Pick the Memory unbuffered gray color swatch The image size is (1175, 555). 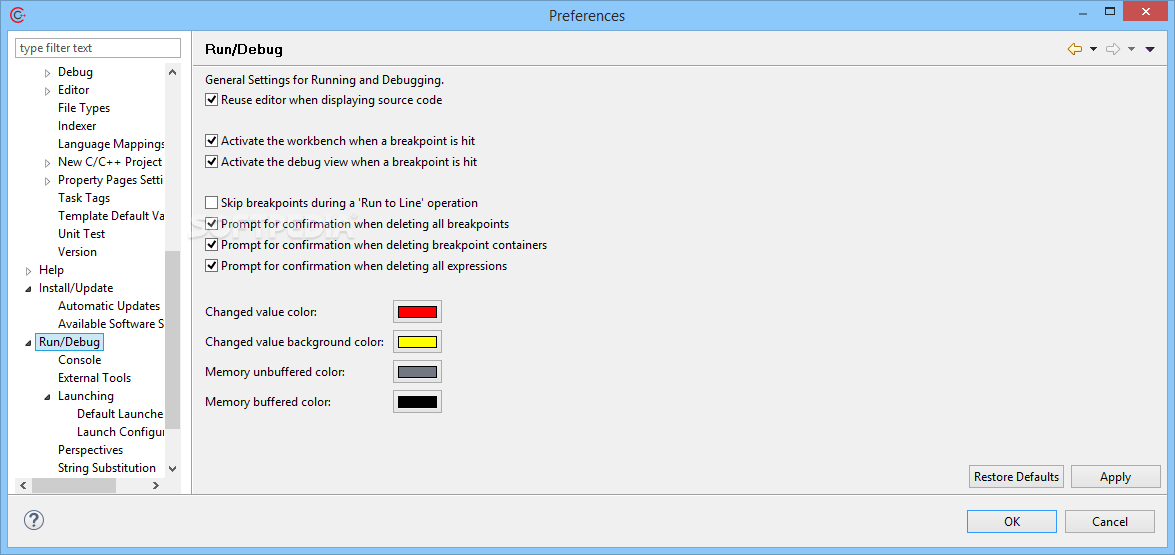point(417,371)
